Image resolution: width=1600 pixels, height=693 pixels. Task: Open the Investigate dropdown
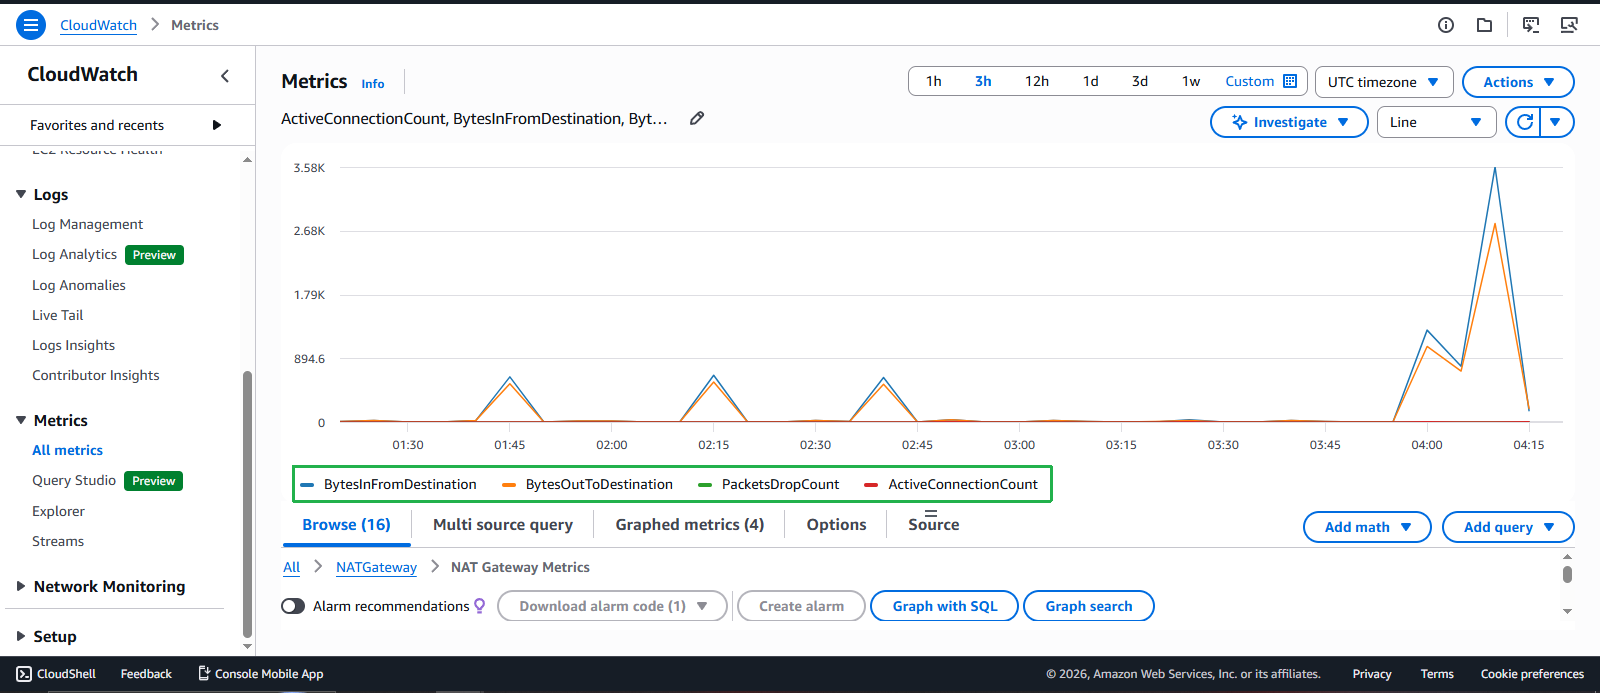pyautogui.click(x=1289, y=122)
